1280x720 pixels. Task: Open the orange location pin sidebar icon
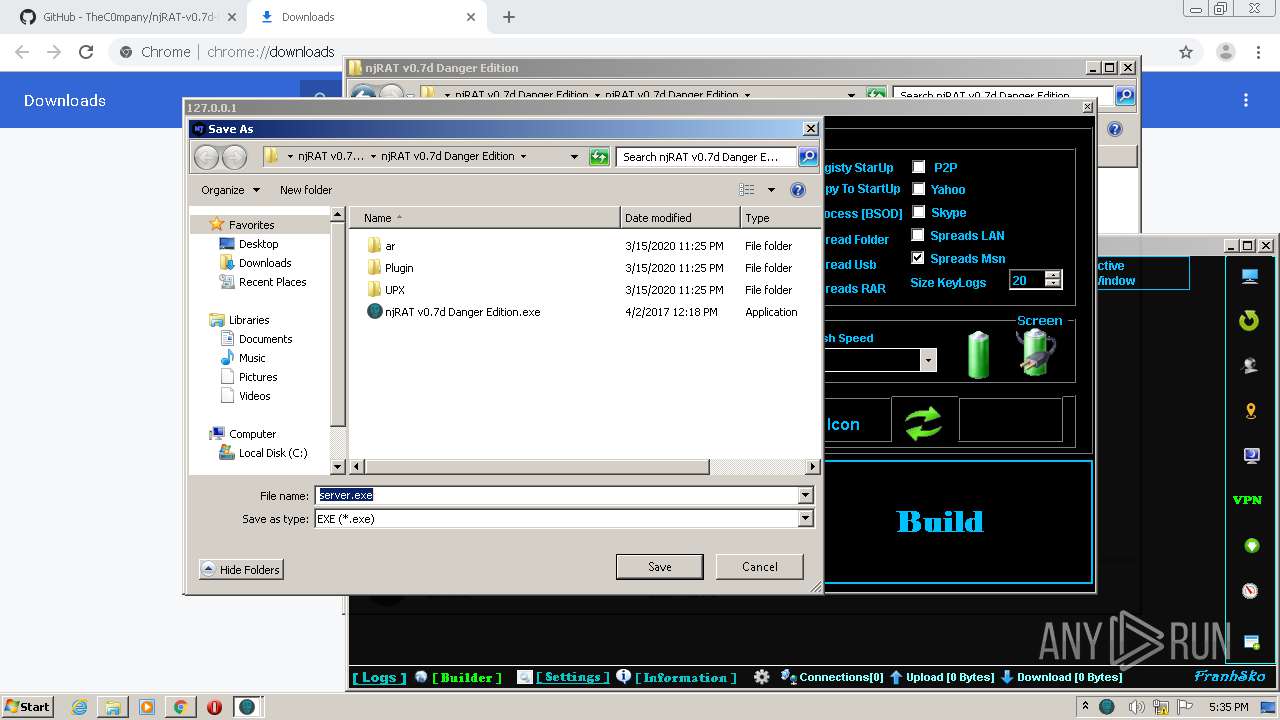click(x=1250, y=411)
